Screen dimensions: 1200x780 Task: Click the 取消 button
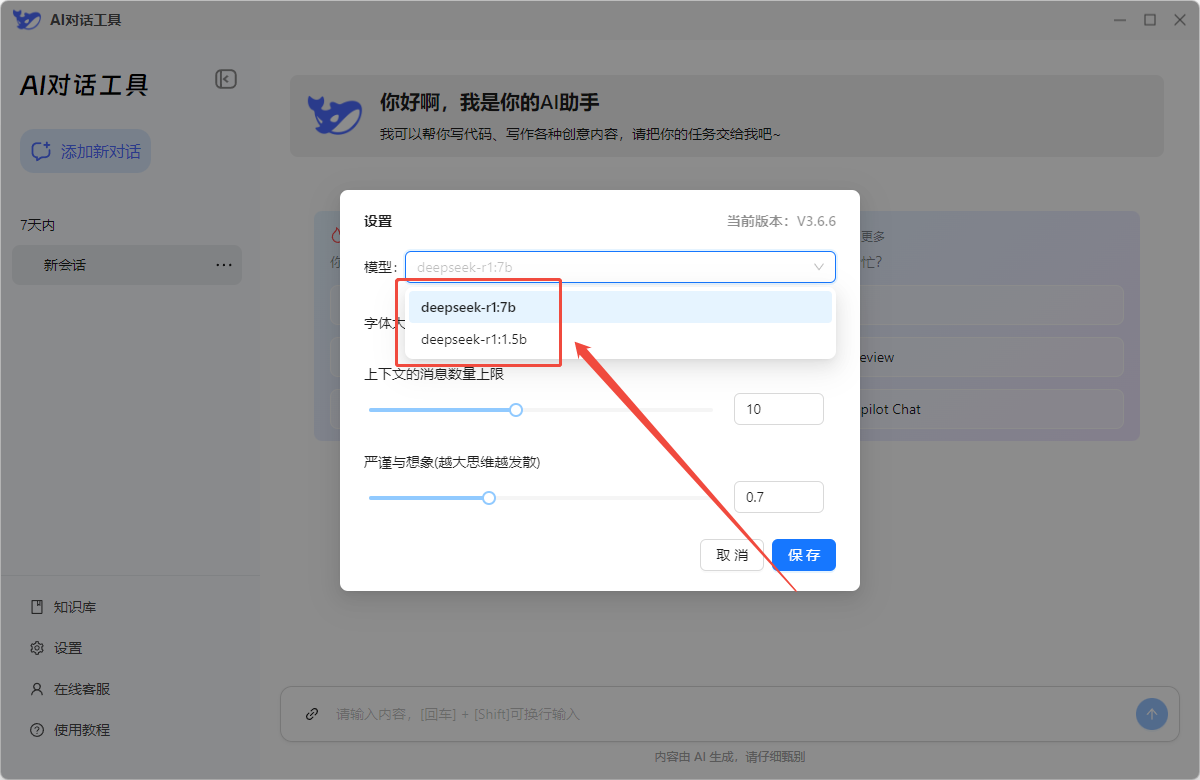[x=732, y=555]
